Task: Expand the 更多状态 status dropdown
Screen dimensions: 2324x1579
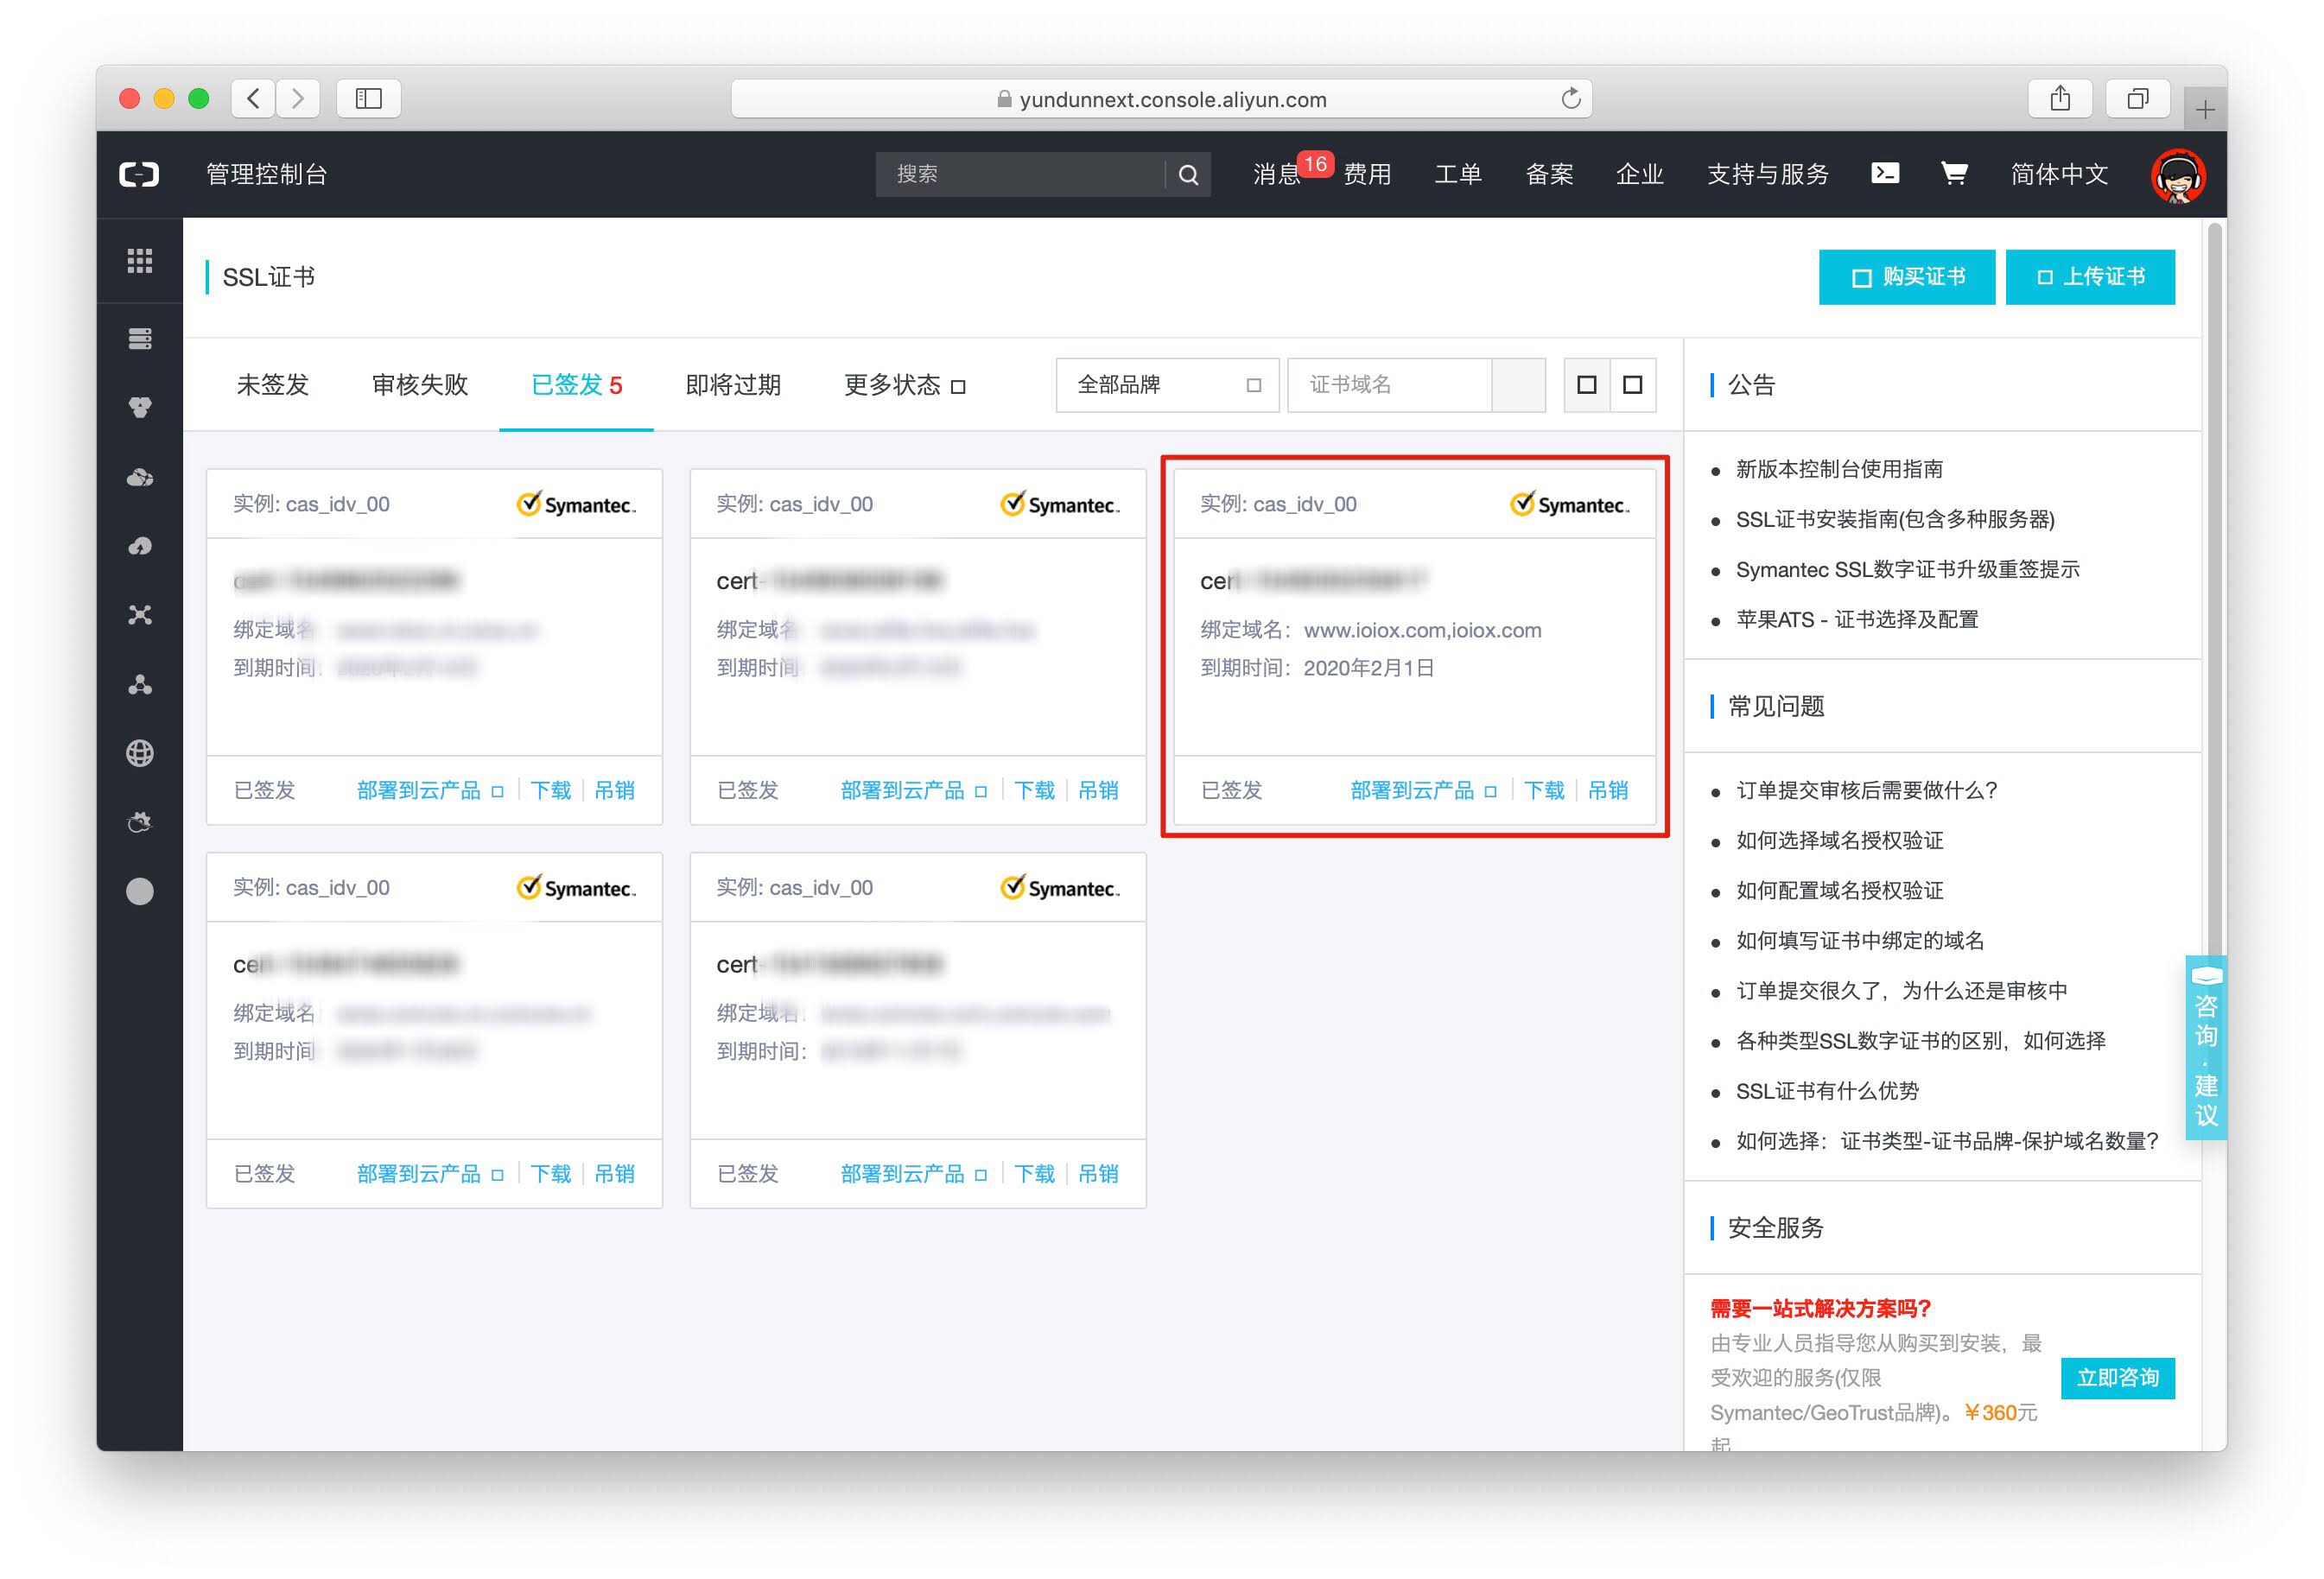Action: click(x=904, y=385)
